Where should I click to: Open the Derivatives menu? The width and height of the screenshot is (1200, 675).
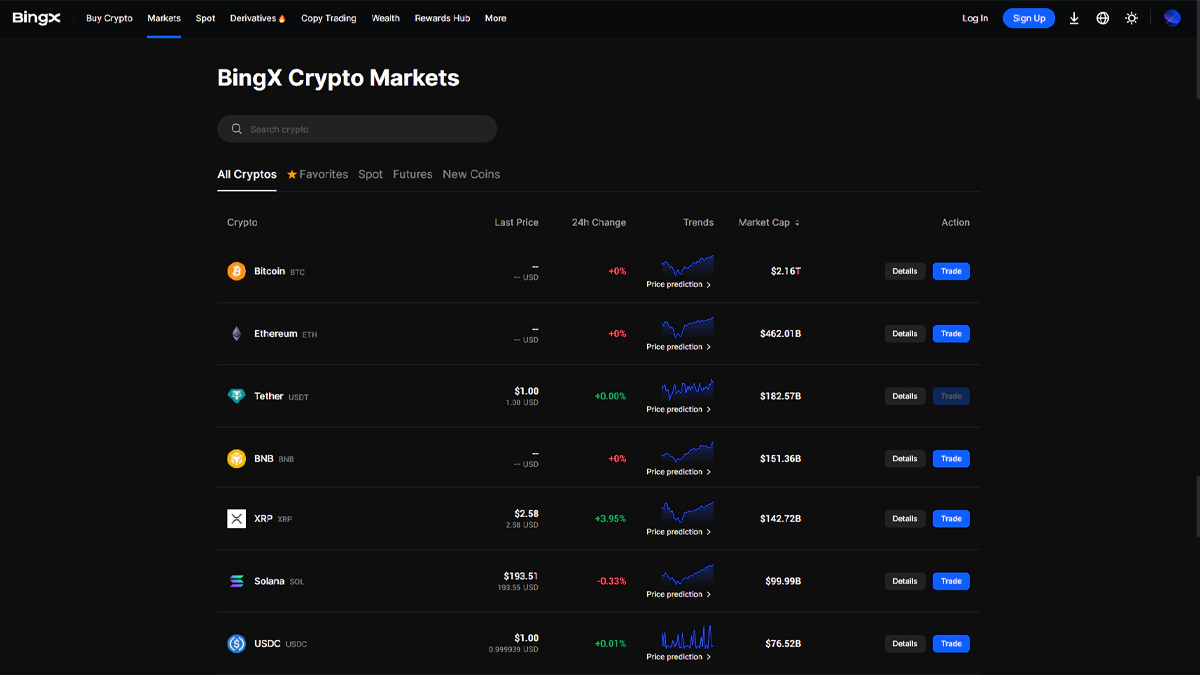click(257, 18)
